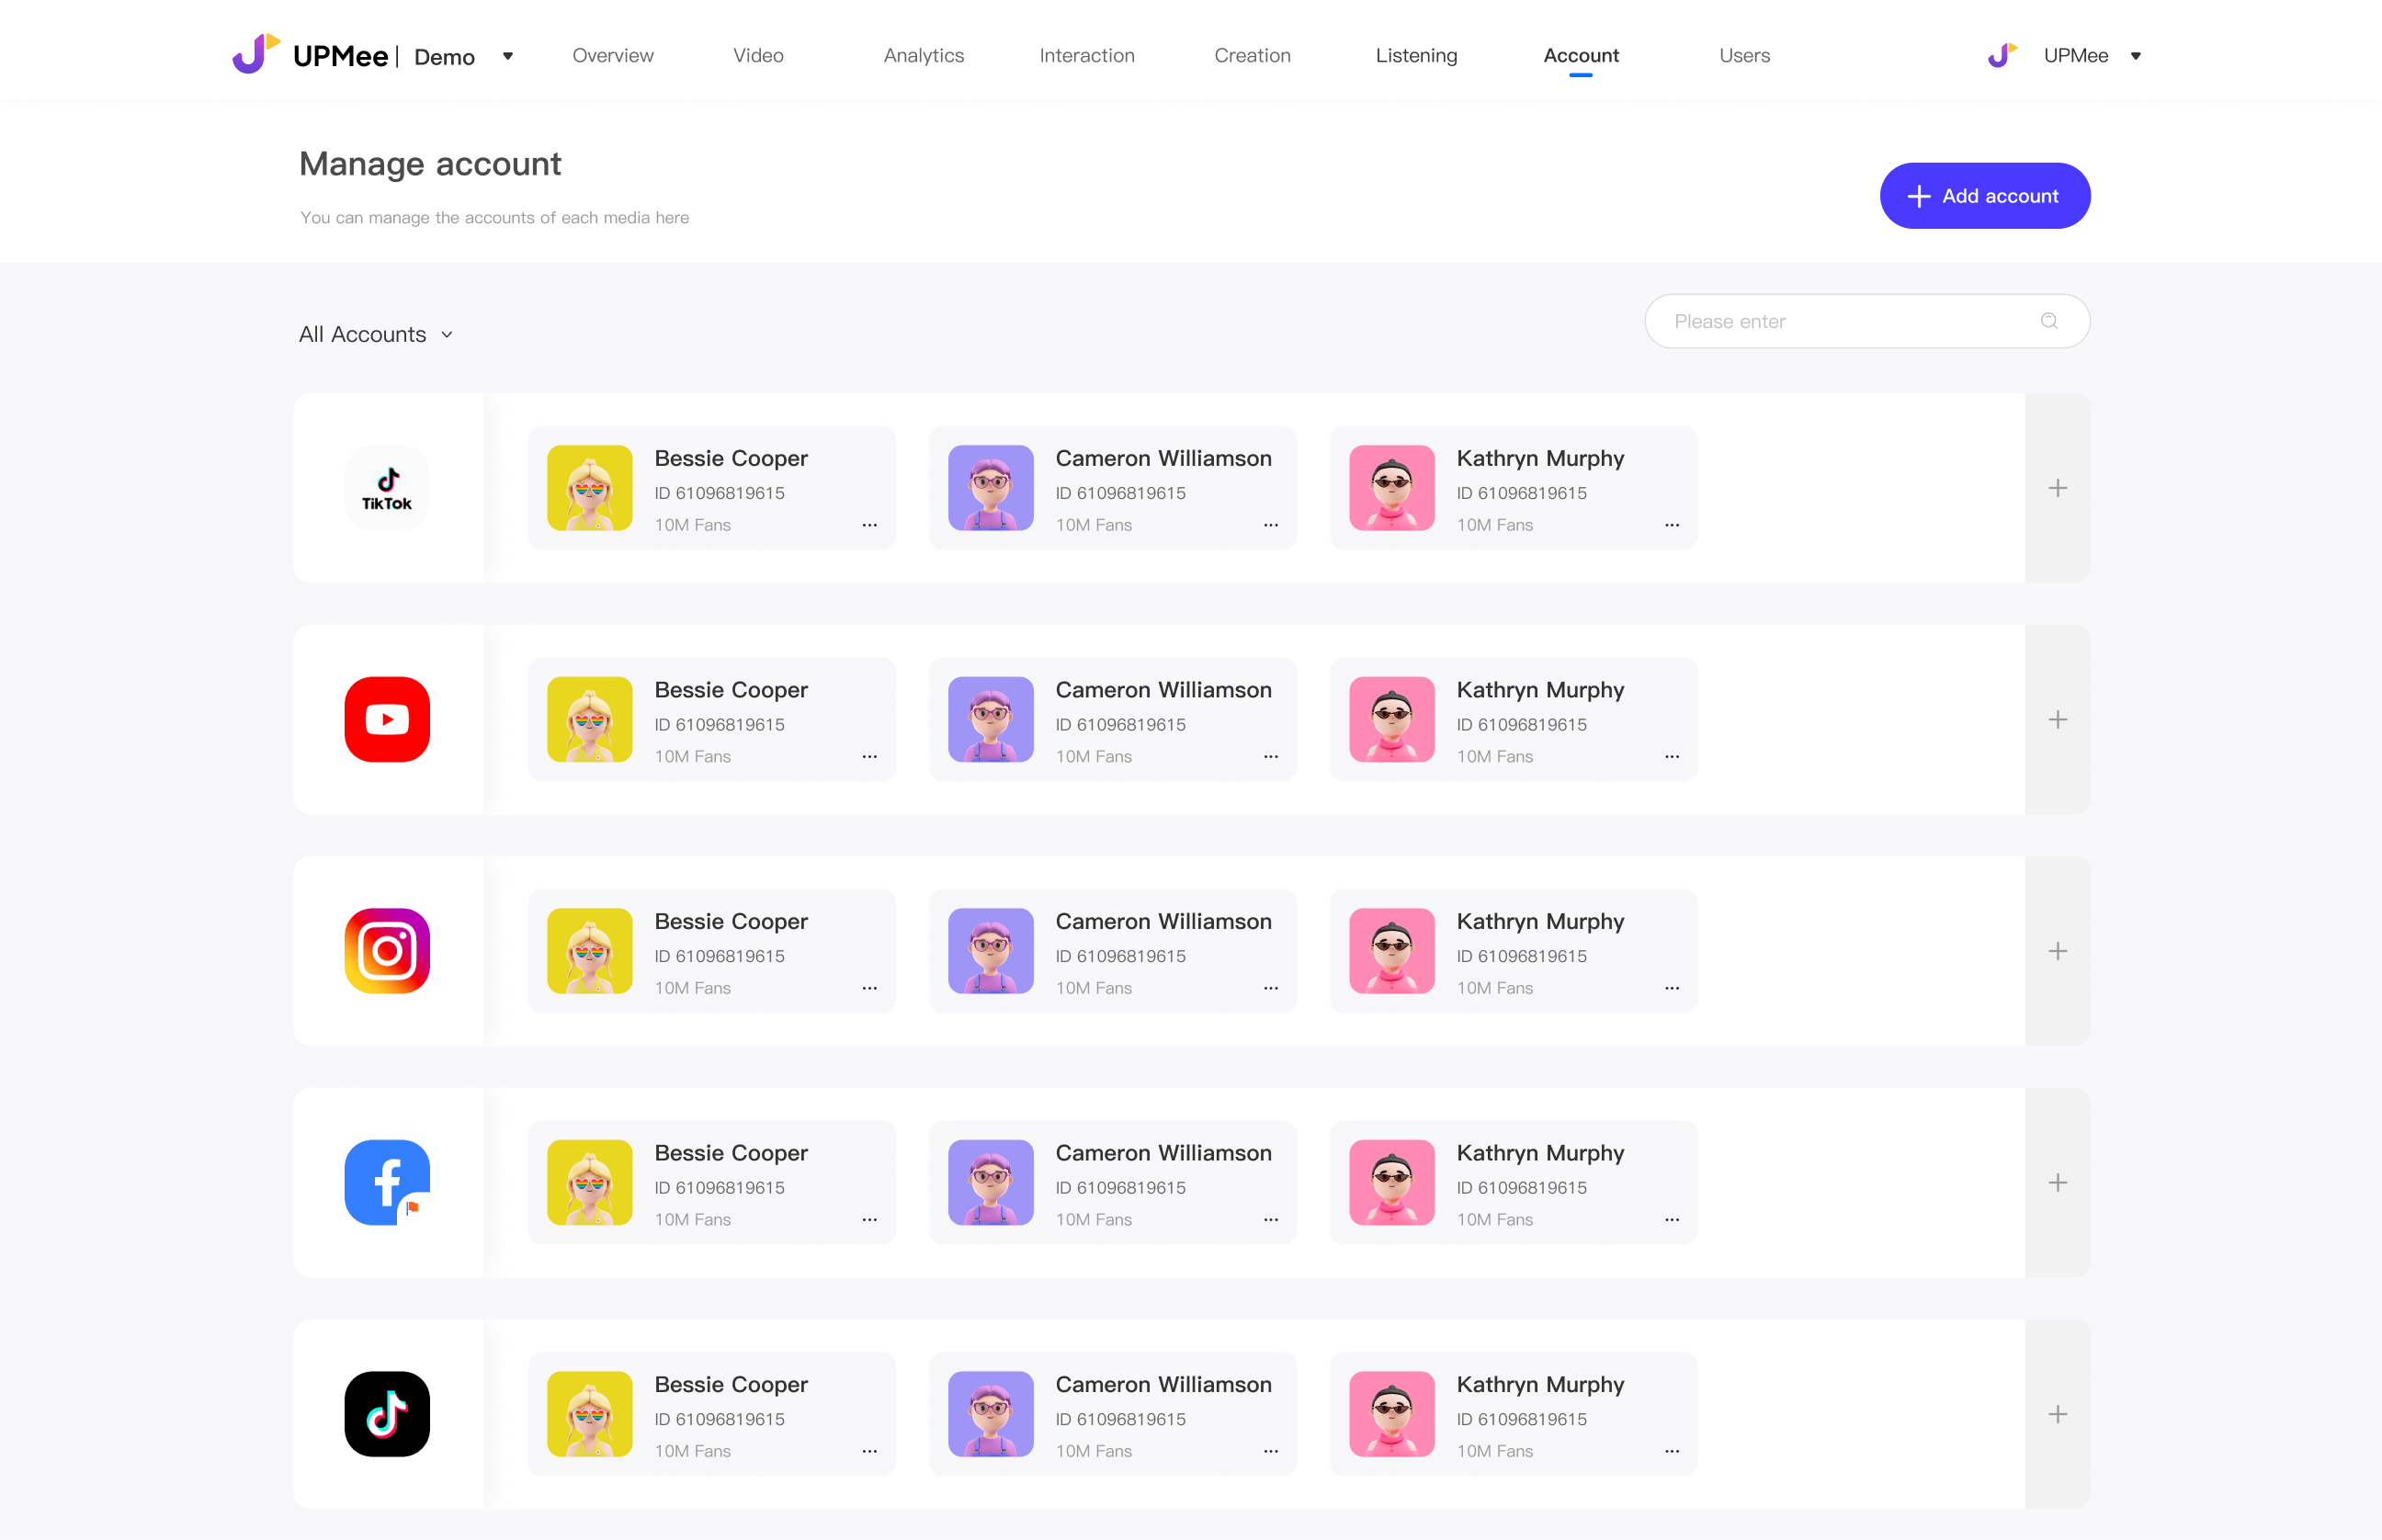2382x1540 pixels.
Task: Click the search magnifier icon
Action: [2049, 321]
